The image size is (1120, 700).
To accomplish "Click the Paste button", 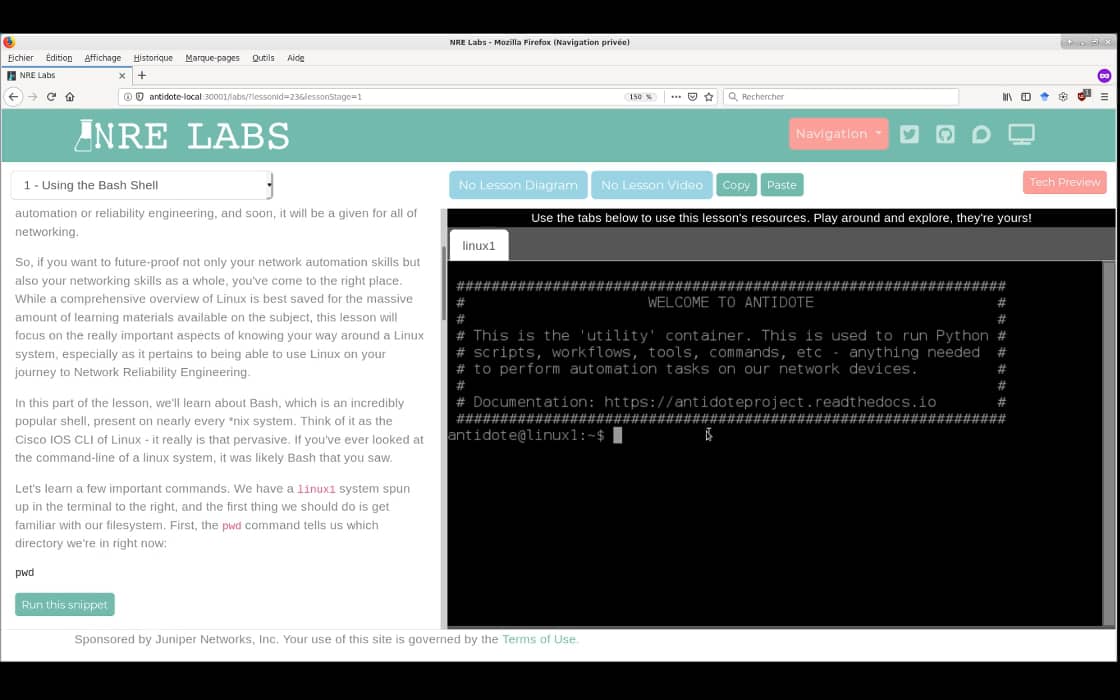I will coord(781,185).
